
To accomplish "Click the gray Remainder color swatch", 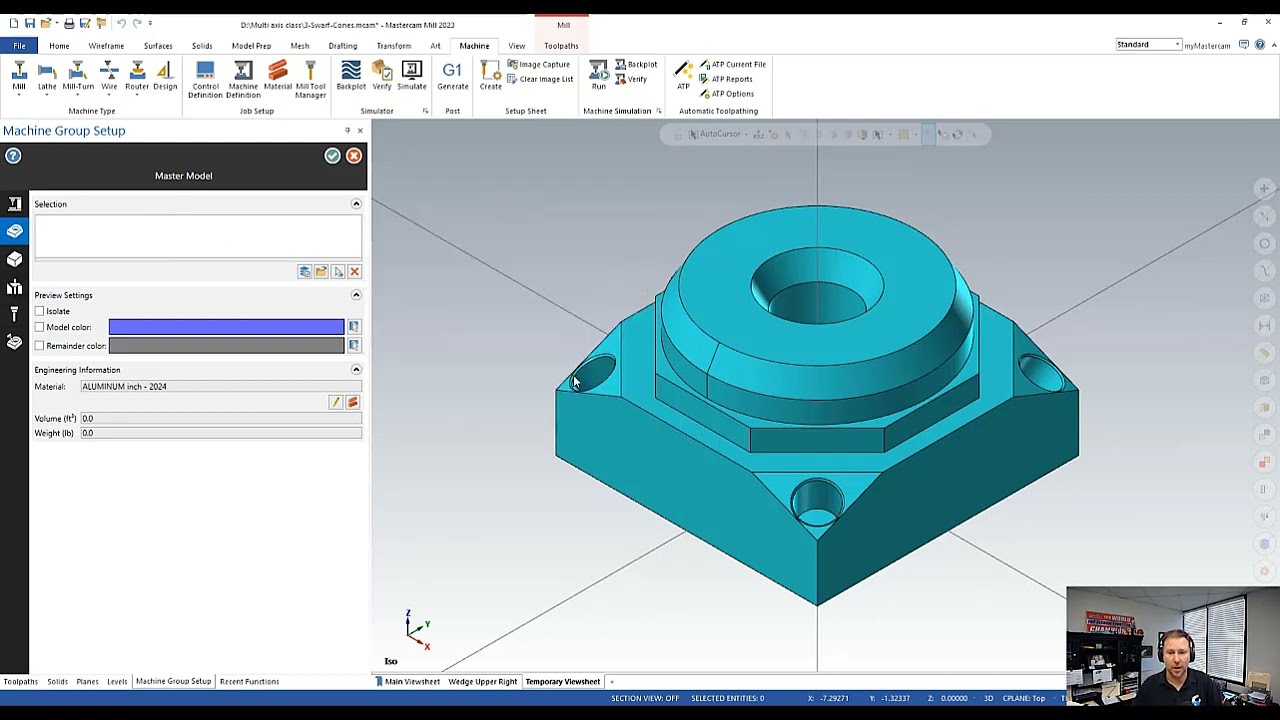I will (x=226, y=346).
